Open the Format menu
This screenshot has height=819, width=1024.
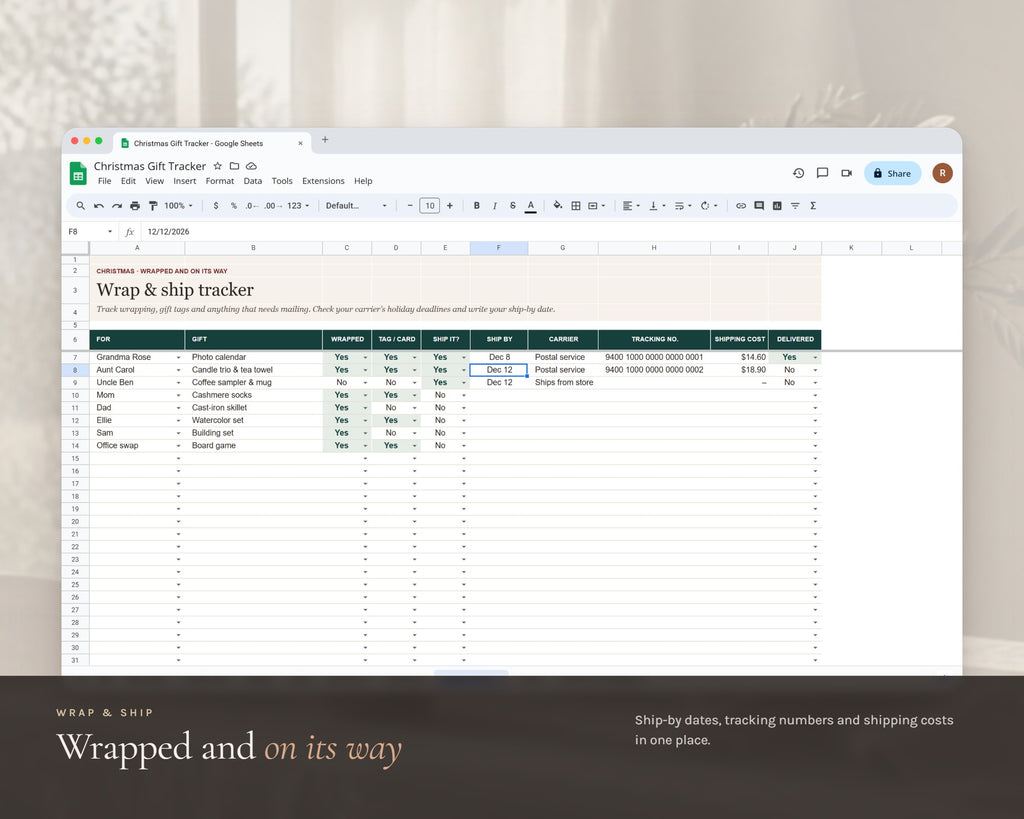(219, 181)
